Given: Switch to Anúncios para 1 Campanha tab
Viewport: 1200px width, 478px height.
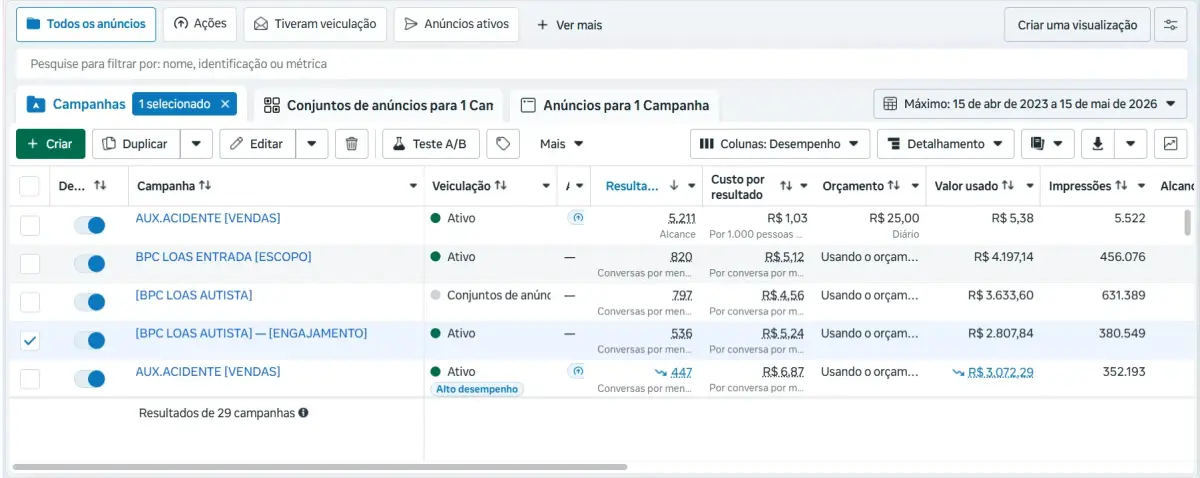Looking at the screenshot, I should 614,105.
